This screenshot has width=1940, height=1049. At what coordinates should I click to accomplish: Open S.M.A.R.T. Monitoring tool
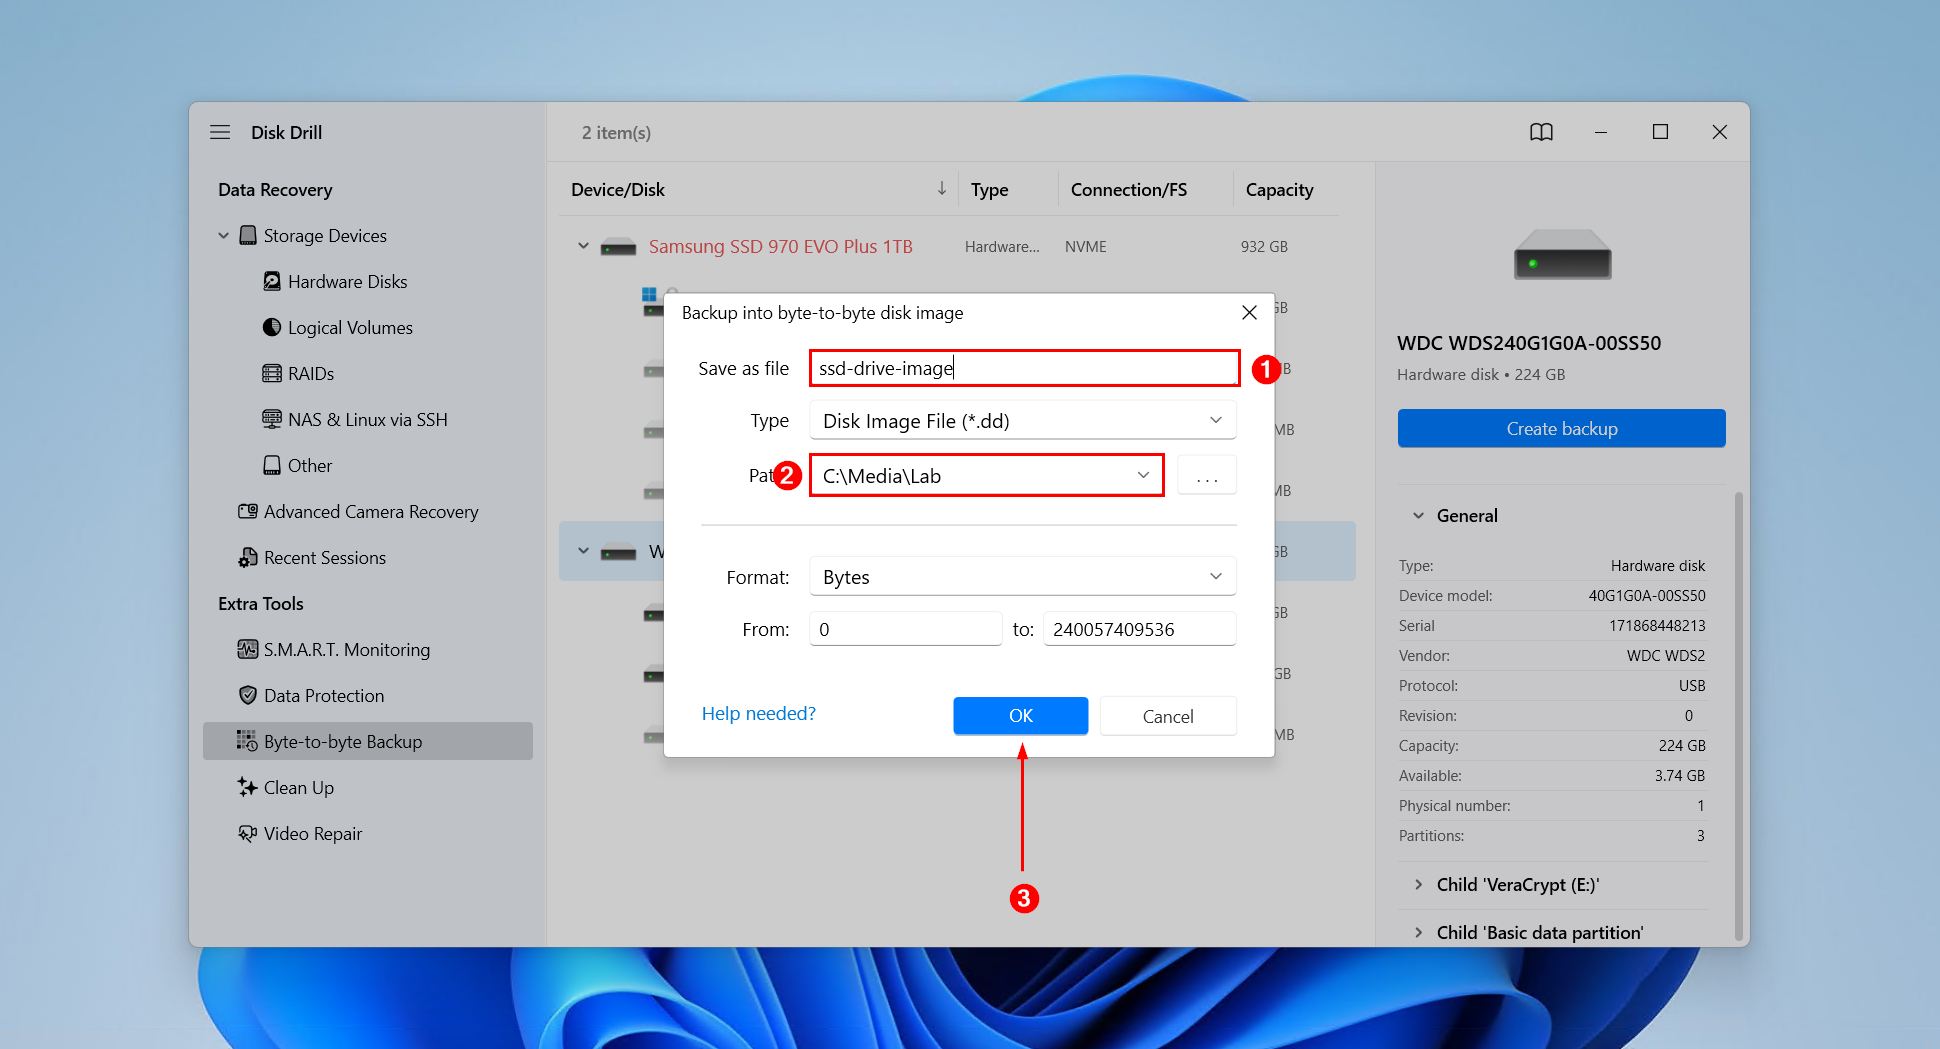(347, 649)
